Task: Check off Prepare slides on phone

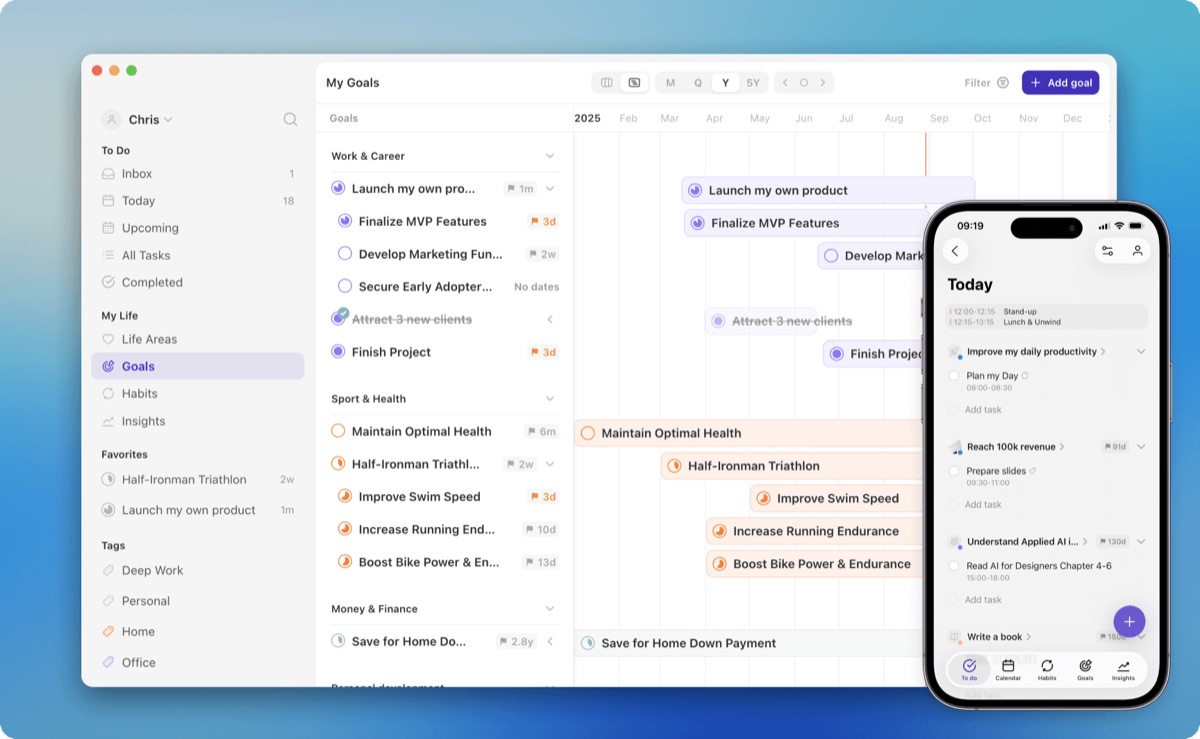Action: (x=954, y=471)
